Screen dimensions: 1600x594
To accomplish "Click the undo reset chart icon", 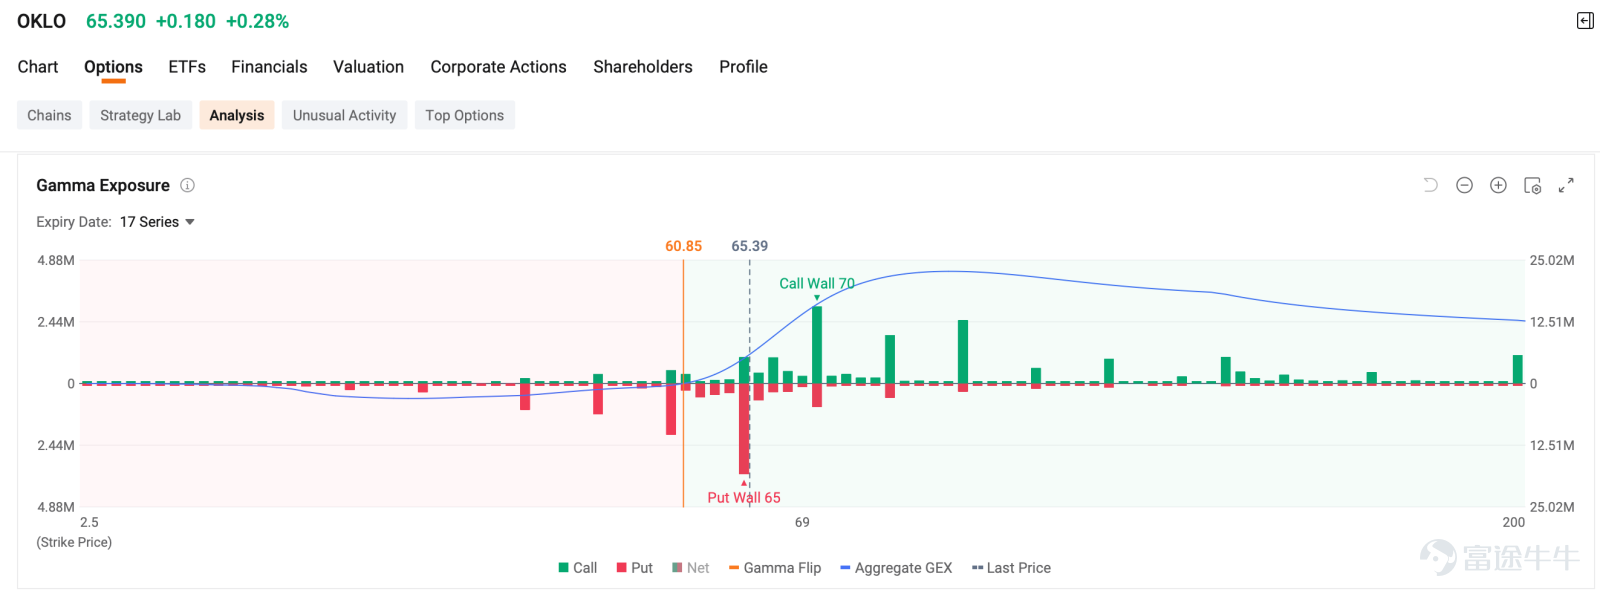I will [x=1430, y=185].
